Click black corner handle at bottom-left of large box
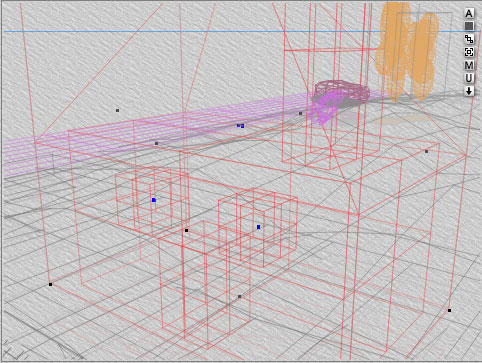The height and width of the screenshot is (363, 482). [x=50, y=284]
